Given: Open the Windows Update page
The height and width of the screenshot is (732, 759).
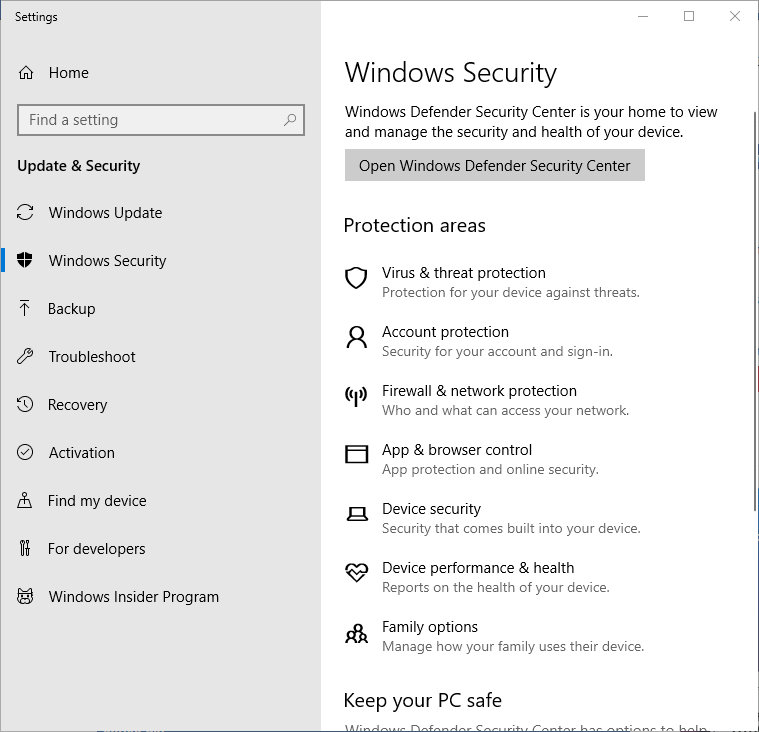Looking at the screenshot, I should coord(161,212).
